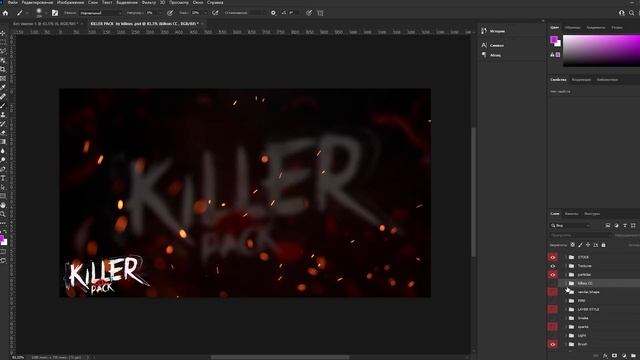
Task: Select the Crop tool
Action: [x=3, y=69]
